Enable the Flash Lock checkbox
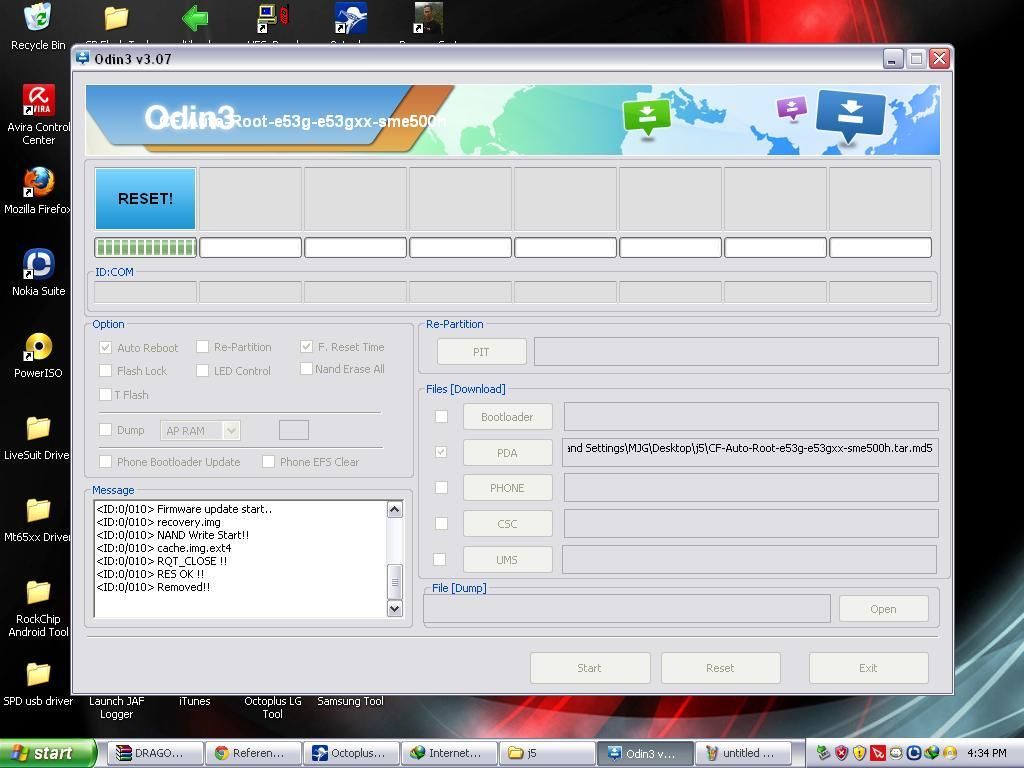This screenshot has width=1024, height=768. [x=105, y=371]
